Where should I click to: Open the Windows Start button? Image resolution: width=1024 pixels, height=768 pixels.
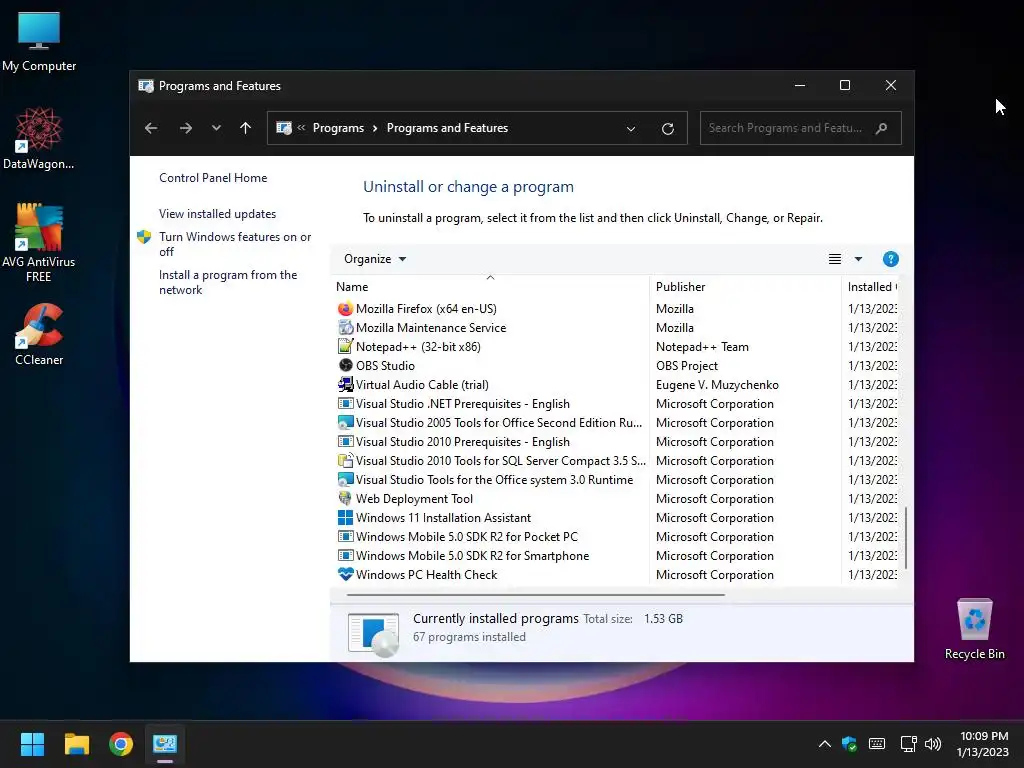coord(32,744)
